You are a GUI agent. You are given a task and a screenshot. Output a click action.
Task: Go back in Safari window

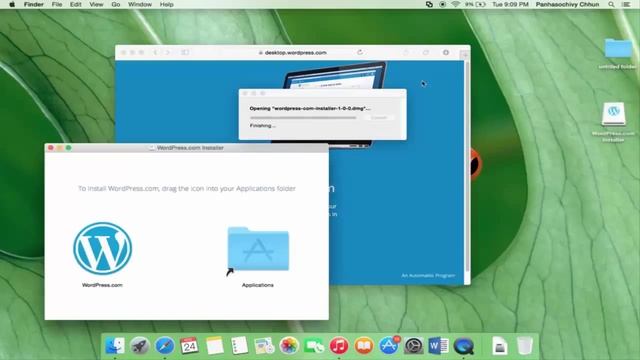point(155,53)
